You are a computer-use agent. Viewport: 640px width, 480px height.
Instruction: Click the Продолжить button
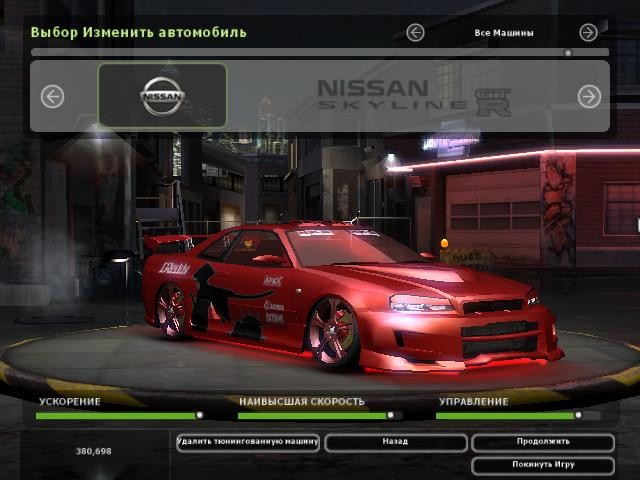(542, 442)
